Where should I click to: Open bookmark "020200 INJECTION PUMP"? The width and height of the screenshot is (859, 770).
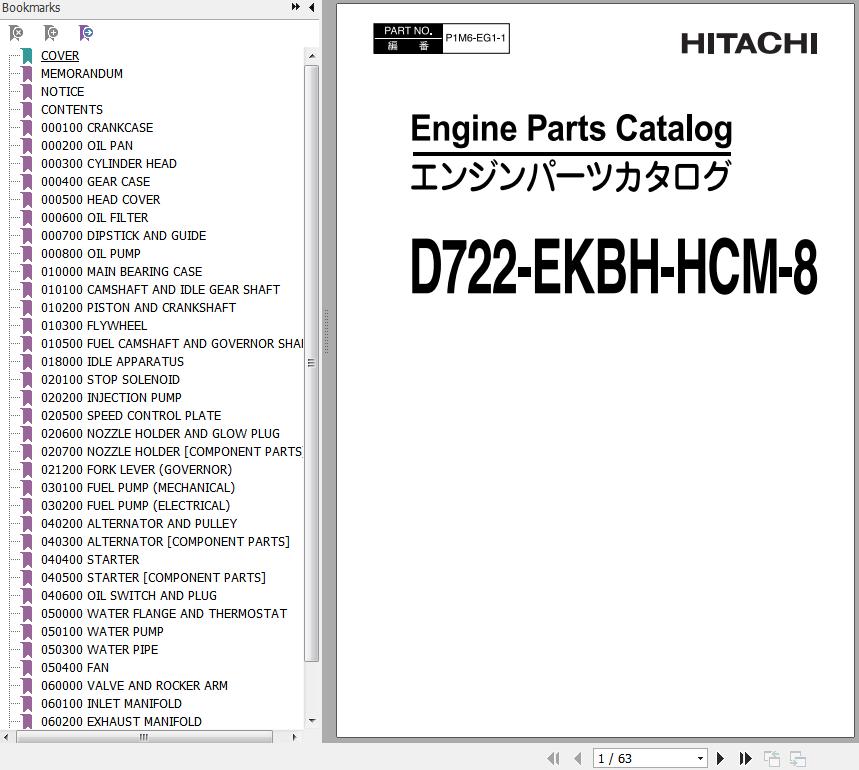click(111, 398)
